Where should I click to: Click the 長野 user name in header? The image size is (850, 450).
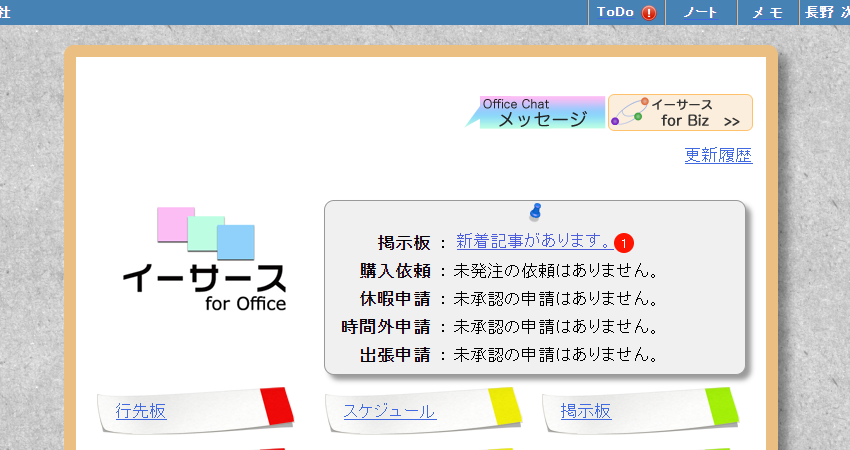tap(826, 12)
